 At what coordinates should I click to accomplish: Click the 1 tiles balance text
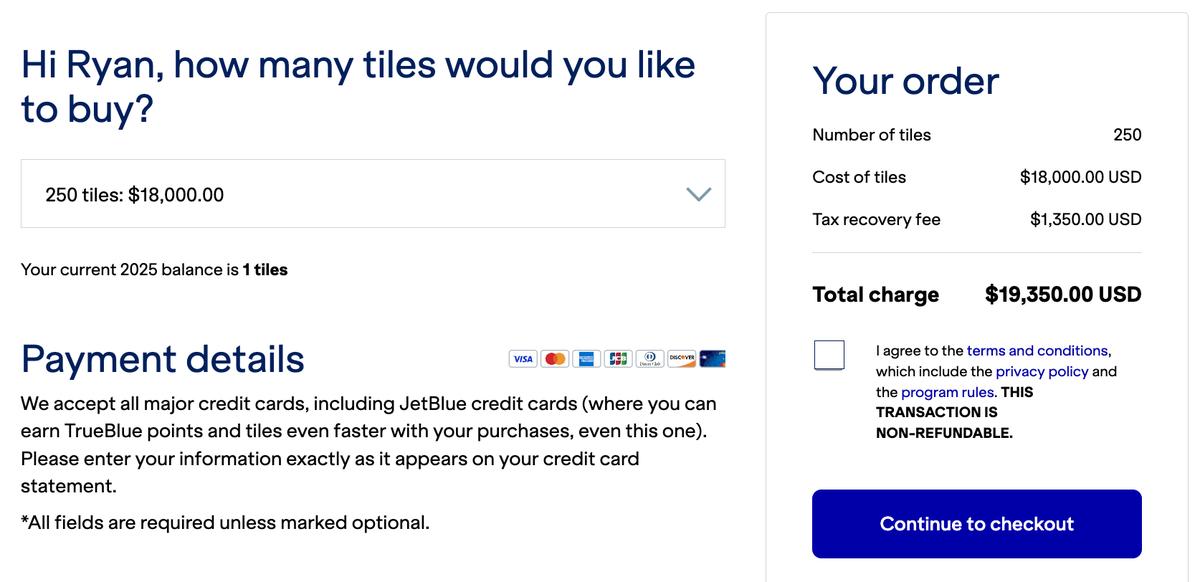[263, 269]
